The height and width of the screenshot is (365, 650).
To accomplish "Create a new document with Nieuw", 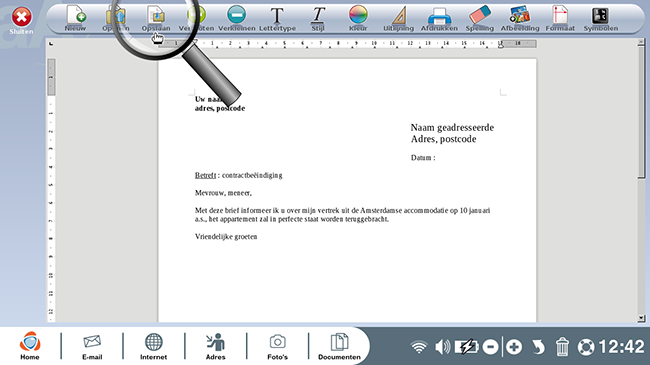I will (75, 19).
